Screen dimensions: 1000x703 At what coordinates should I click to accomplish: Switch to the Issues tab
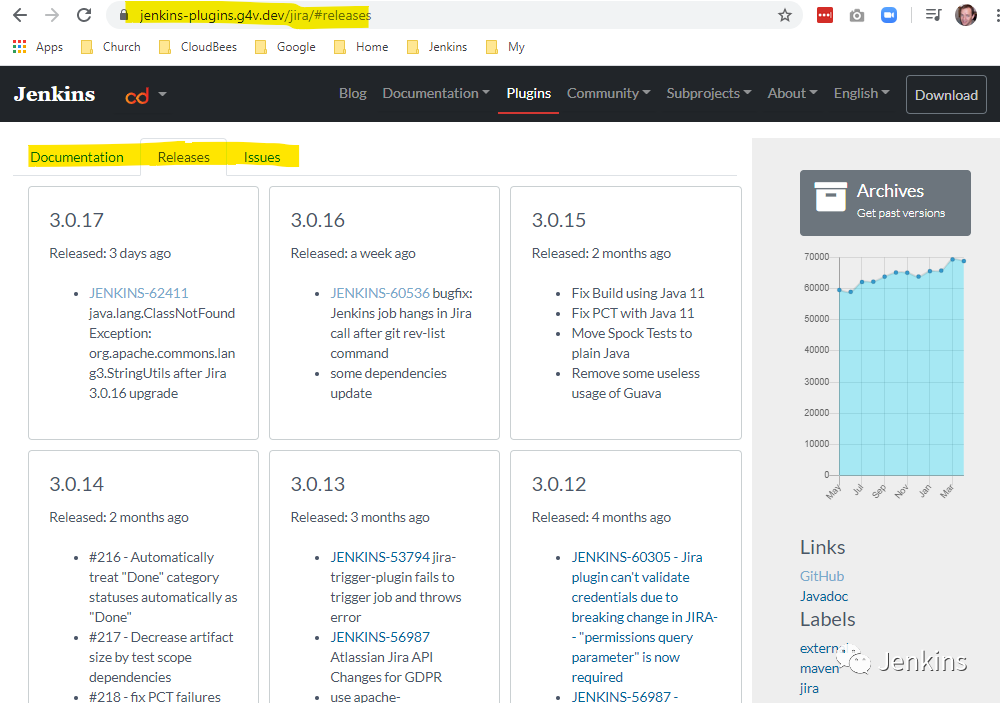pos(261,157)
